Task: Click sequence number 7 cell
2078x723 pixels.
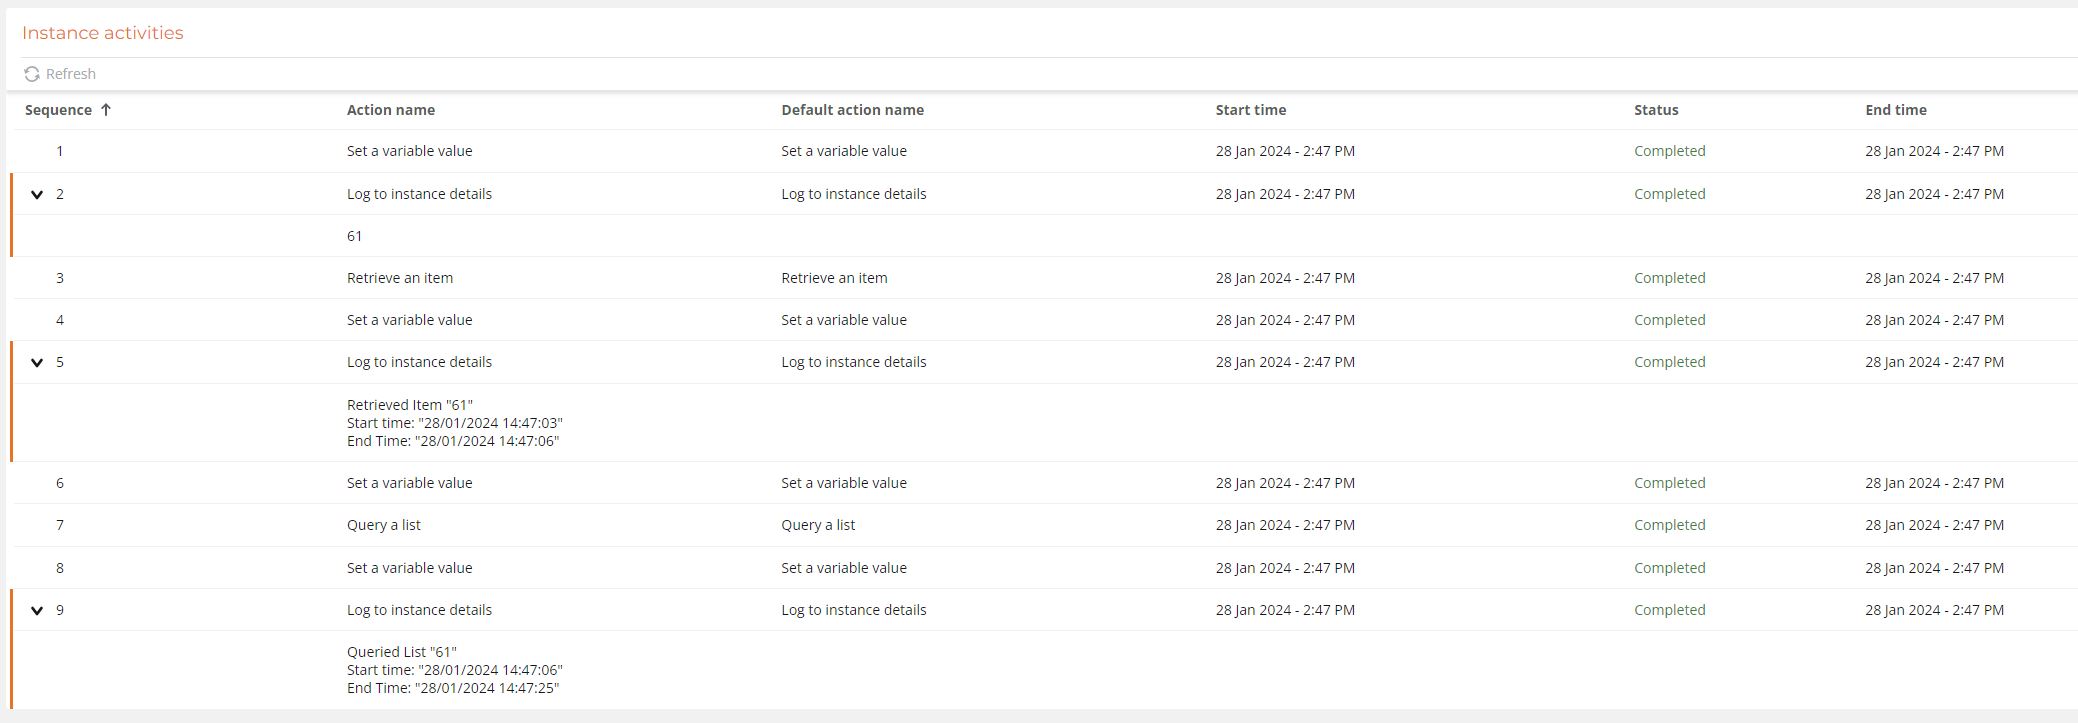Action: pyautogui.click(x=60, y=525)
